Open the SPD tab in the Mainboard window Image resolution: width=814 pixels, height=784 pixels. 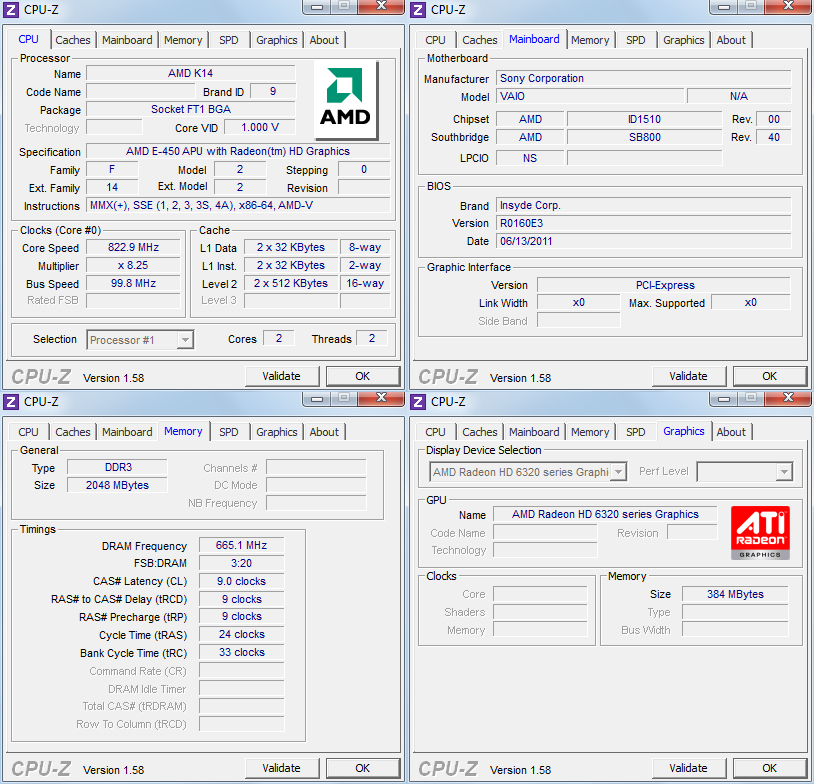(x=635, y=40)
